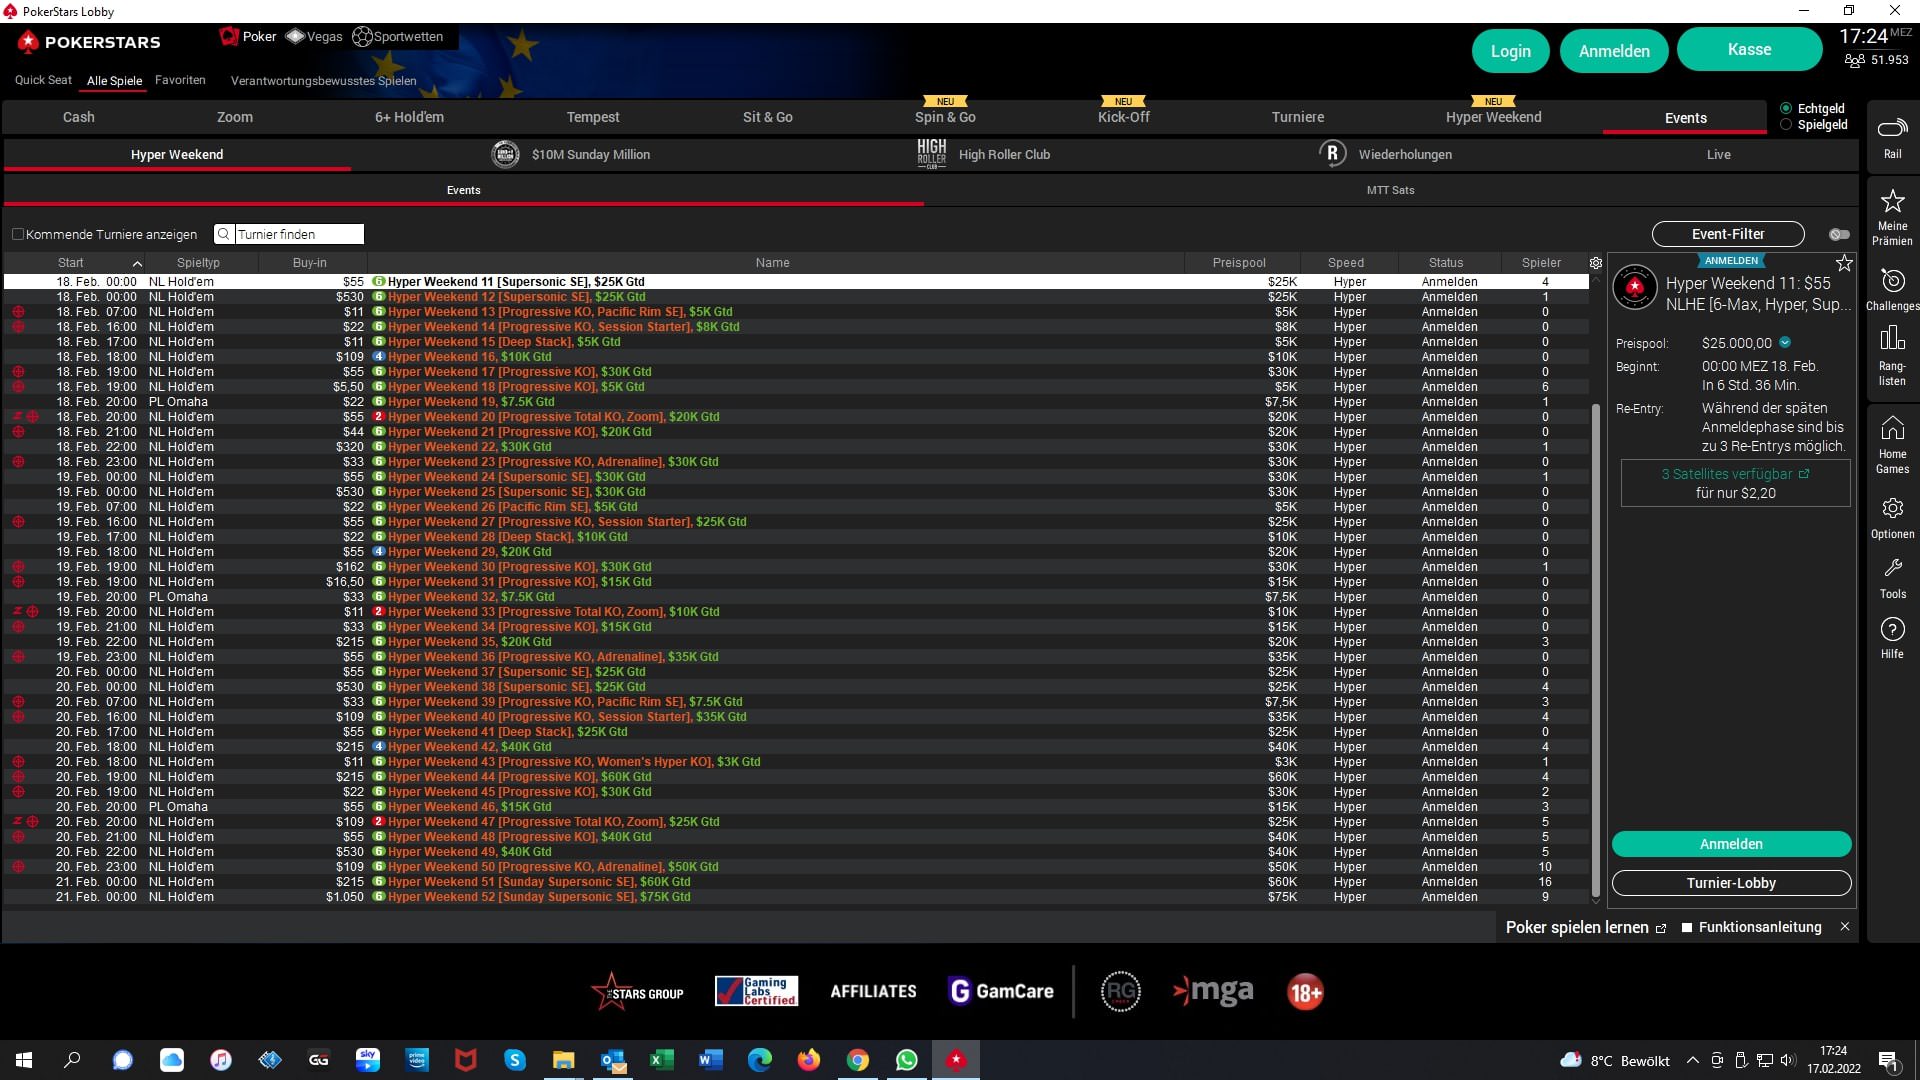Open the Rail sidebar icon
This screenshot has height=1080, width=1920.
[x=1892, y=129]
